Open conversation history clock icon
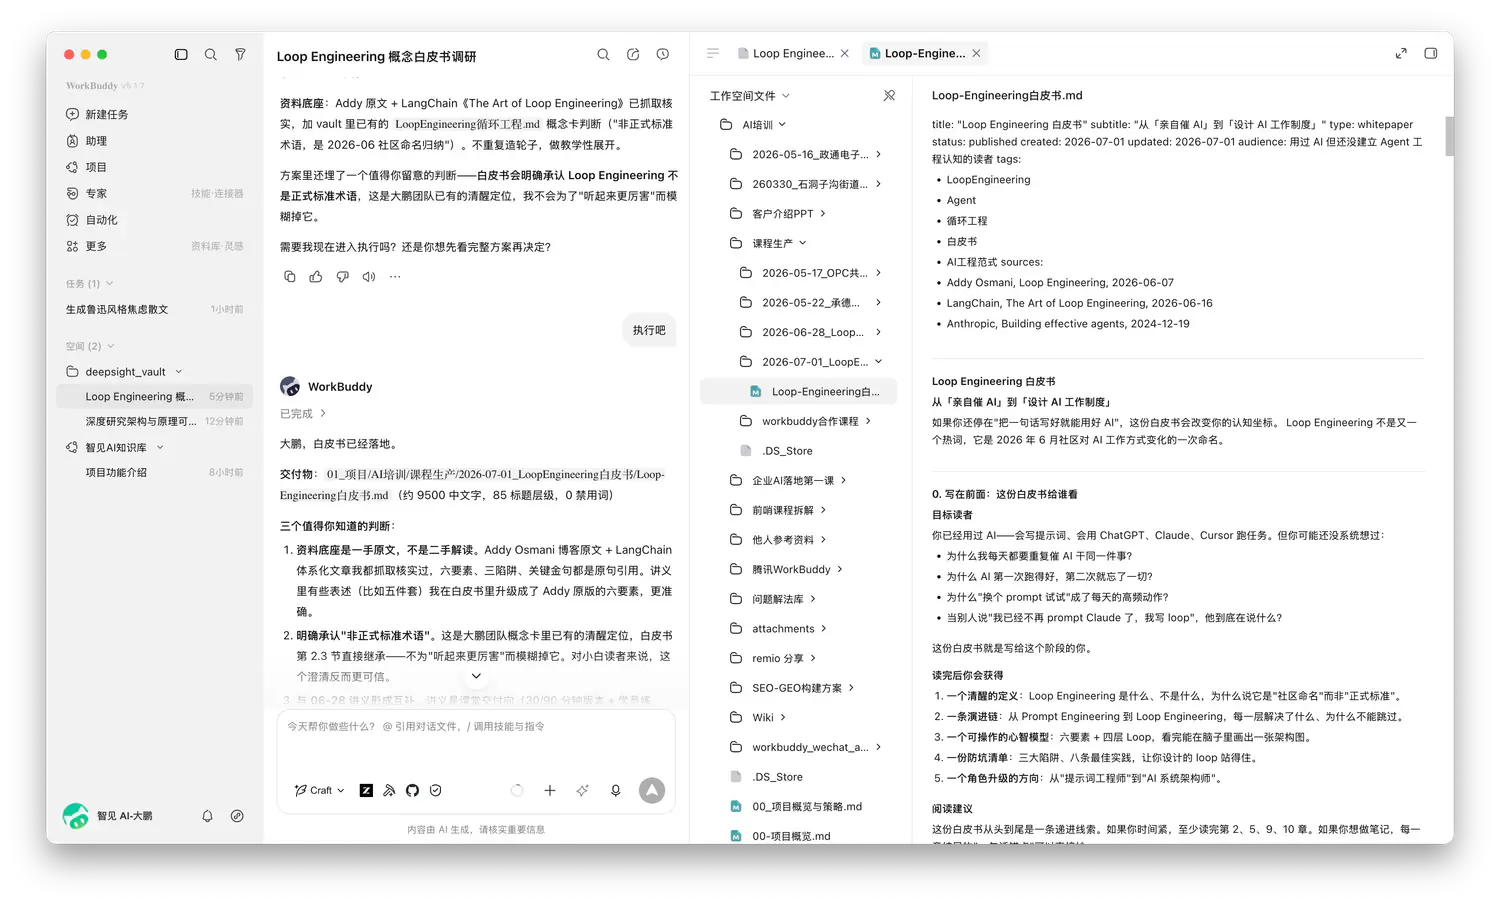Screen dimensions: 1500x905 pos(663,55)
